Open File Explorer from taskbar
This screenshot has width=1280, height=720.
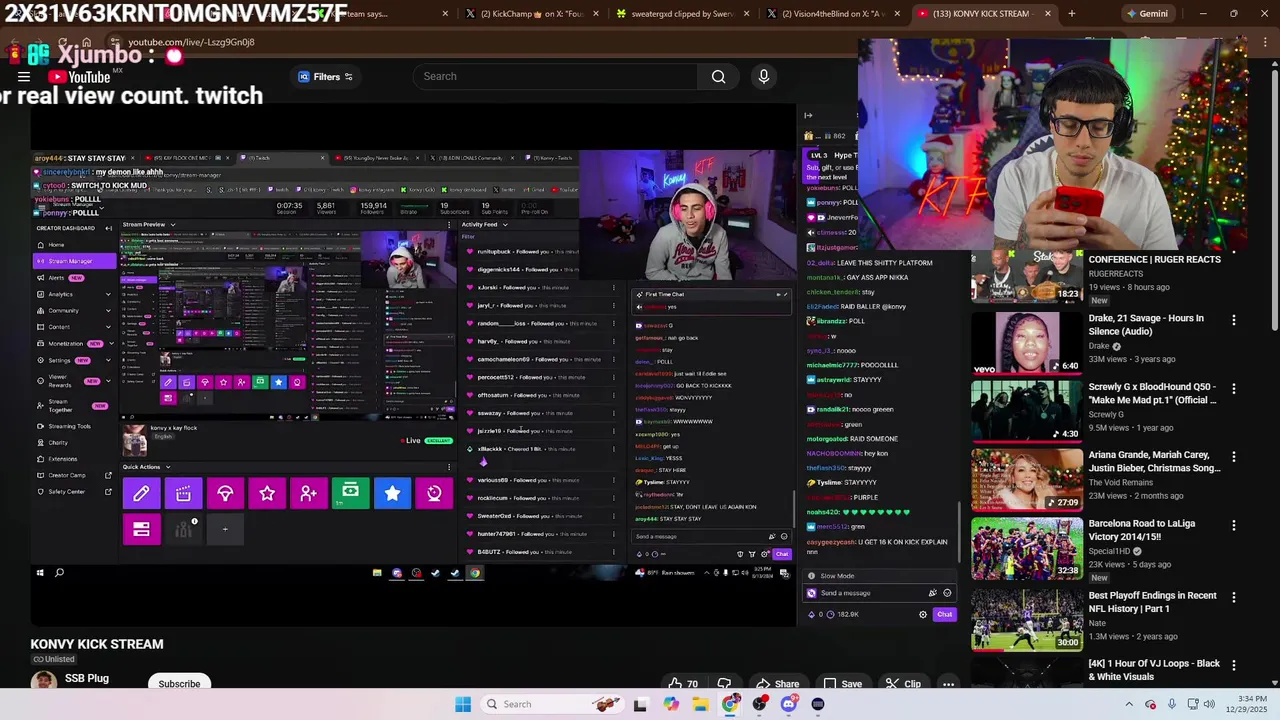pyautogui.click(x=700, y=704)
